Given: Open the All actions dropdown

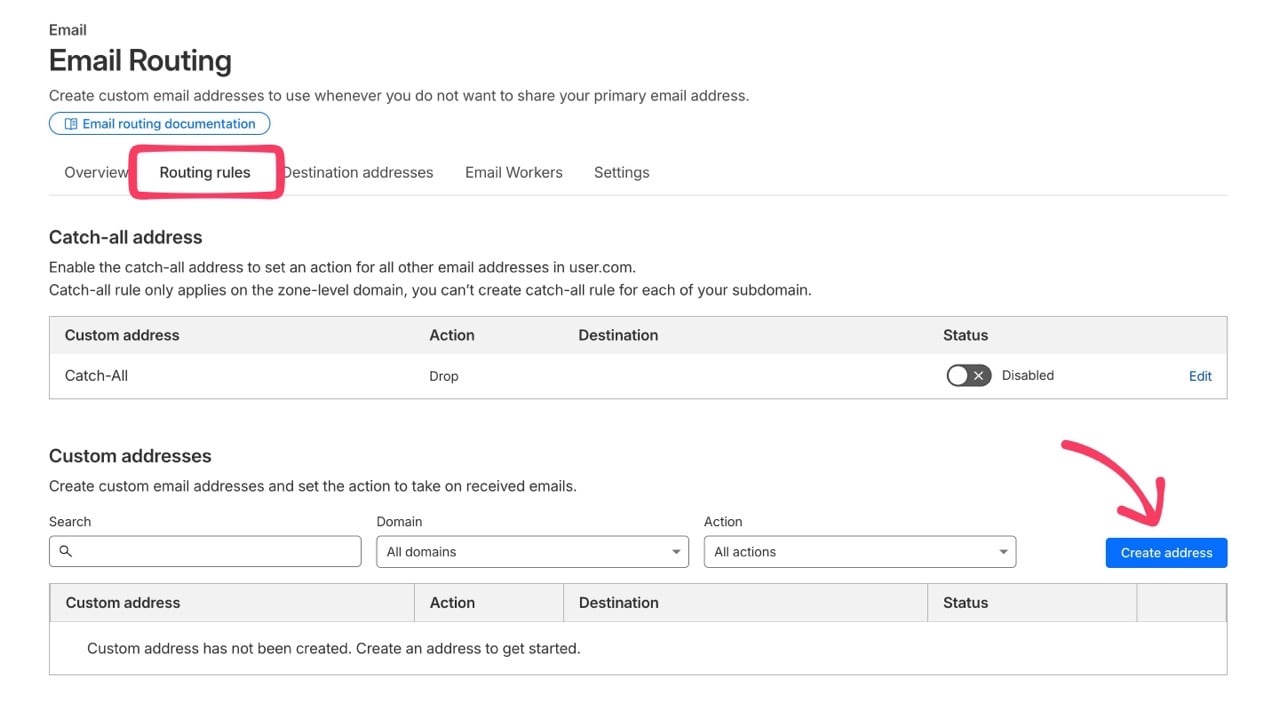Looking at the screenshot, I should [x=860, y=551].
